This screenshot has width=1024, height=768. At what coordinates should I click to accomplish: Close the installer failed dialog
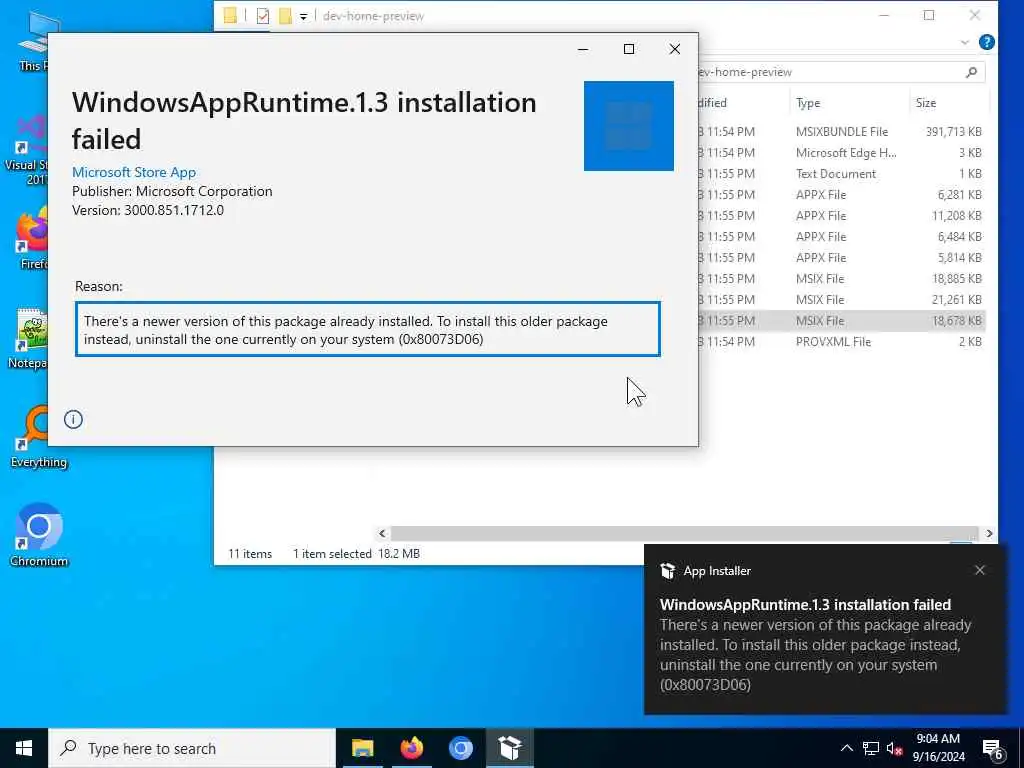[675, 49]
